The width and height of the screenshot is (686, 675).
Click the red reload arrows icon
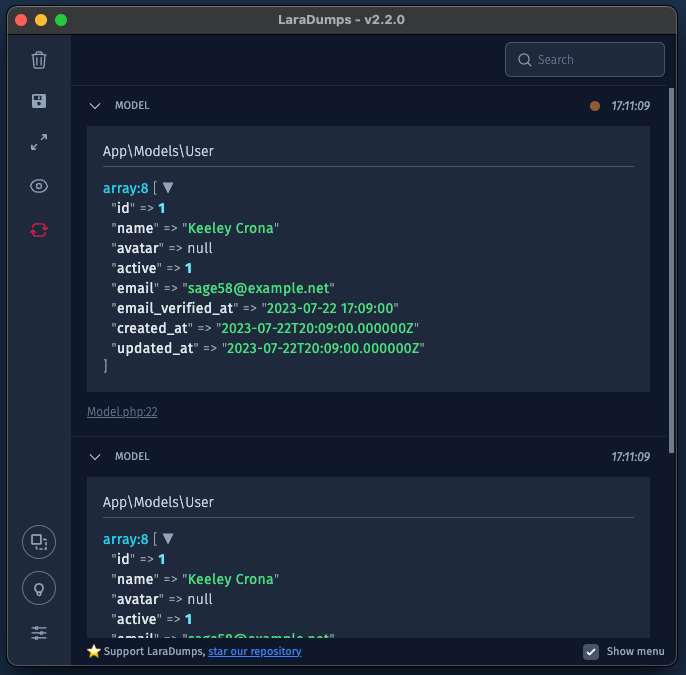click(39, 230)
